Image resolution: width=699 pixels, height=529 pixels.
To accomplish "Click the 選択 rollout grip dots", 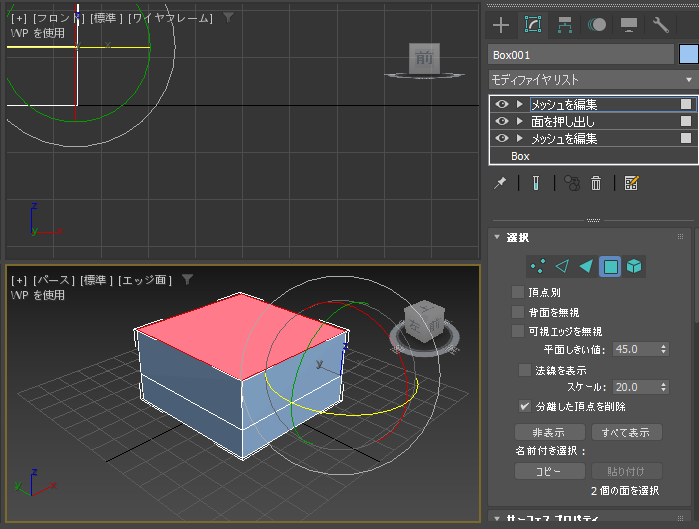I will [680, 237].
